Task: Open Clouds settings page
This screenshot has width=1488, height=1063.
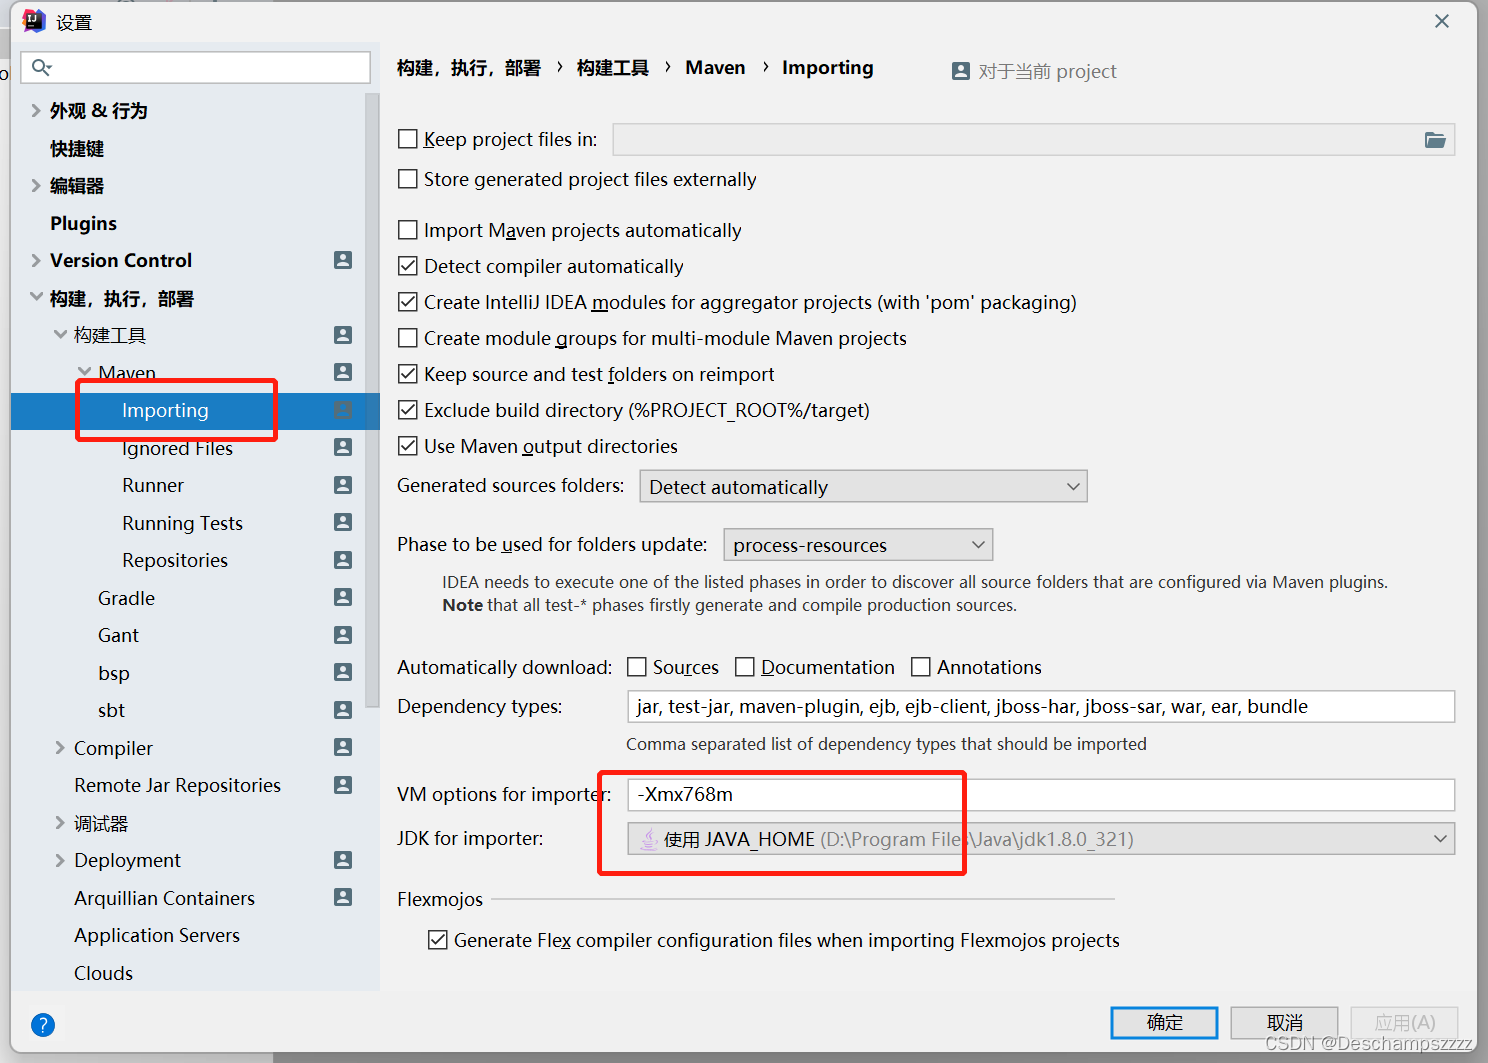Action: (x=103, y=973)
